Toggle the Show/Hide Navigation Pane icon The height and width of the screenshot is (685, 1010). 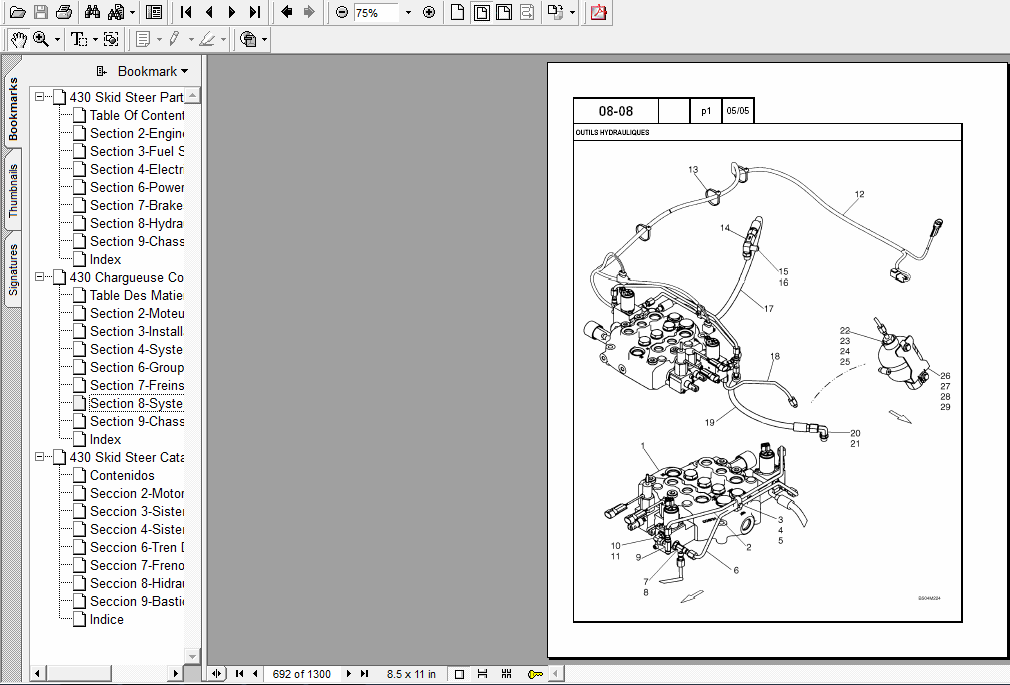(154, 12)
